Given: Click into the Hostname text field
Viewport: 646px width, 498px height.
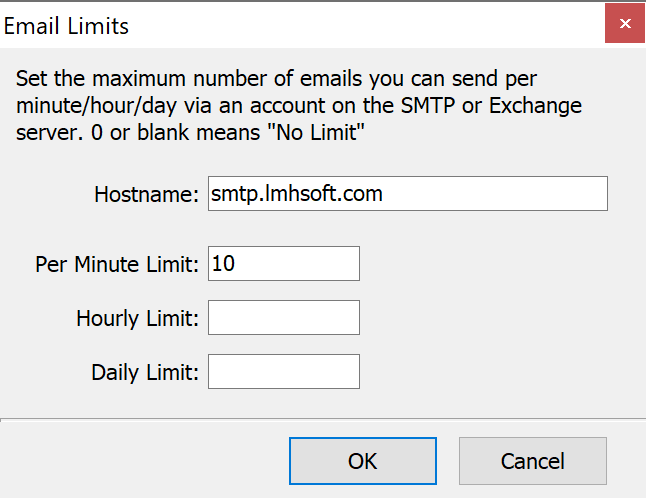Looking at the screenshot, I should pos(408,194).
